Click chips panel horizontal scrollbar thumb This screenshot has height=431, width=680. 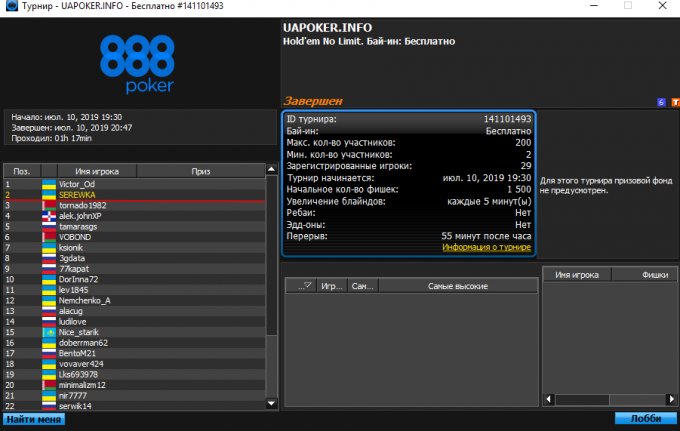(582, 399)
